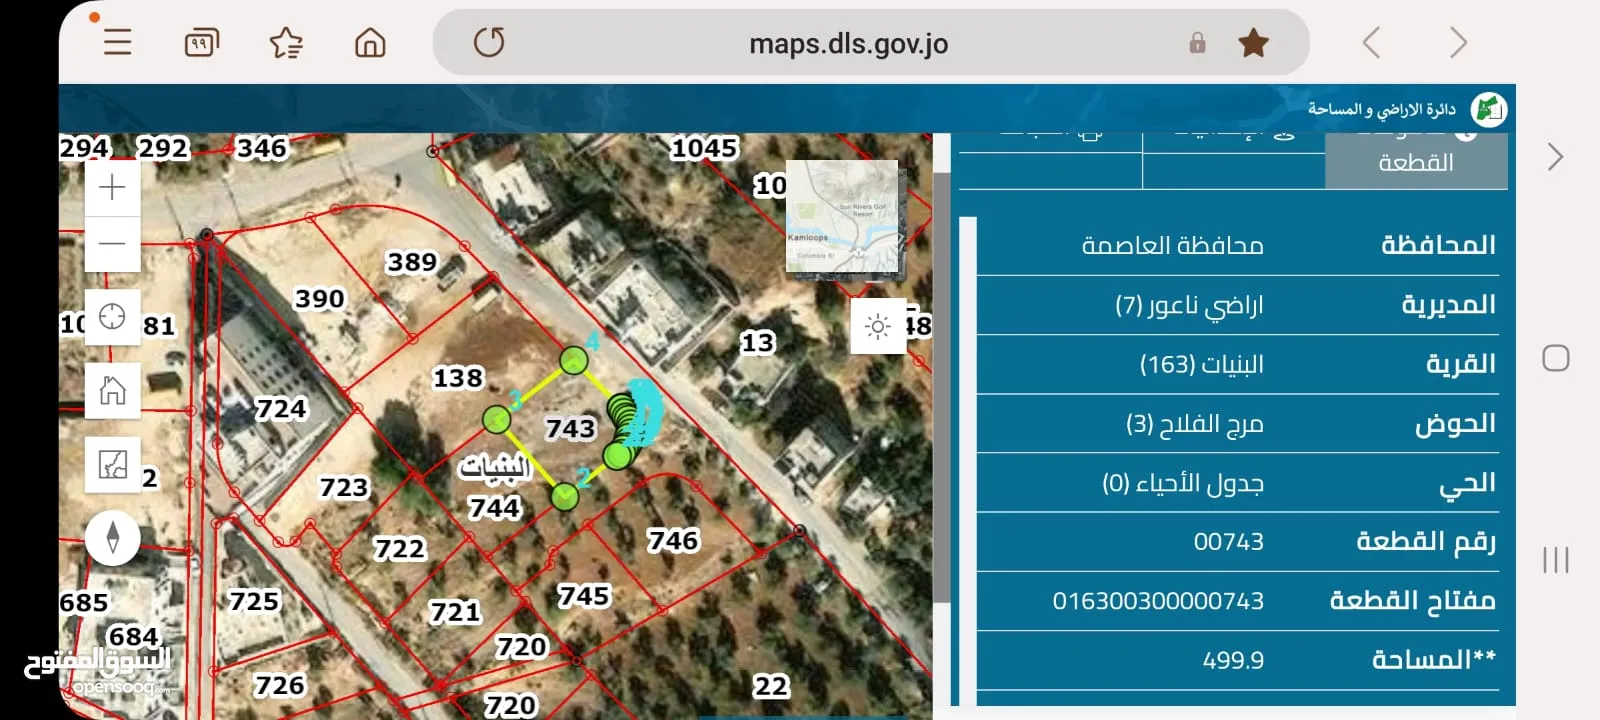The image size is (1600, 720).
Task: Click parcel label 723 on map
Action: (344, 488)
